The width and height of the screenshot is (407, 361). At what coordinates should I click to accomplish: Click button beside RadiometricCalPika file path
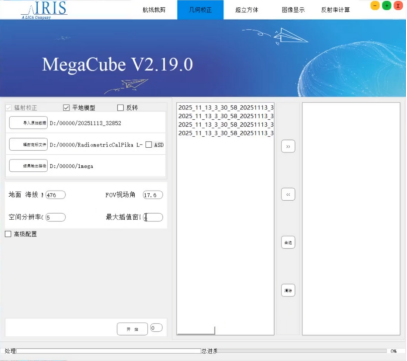[28, 144]
